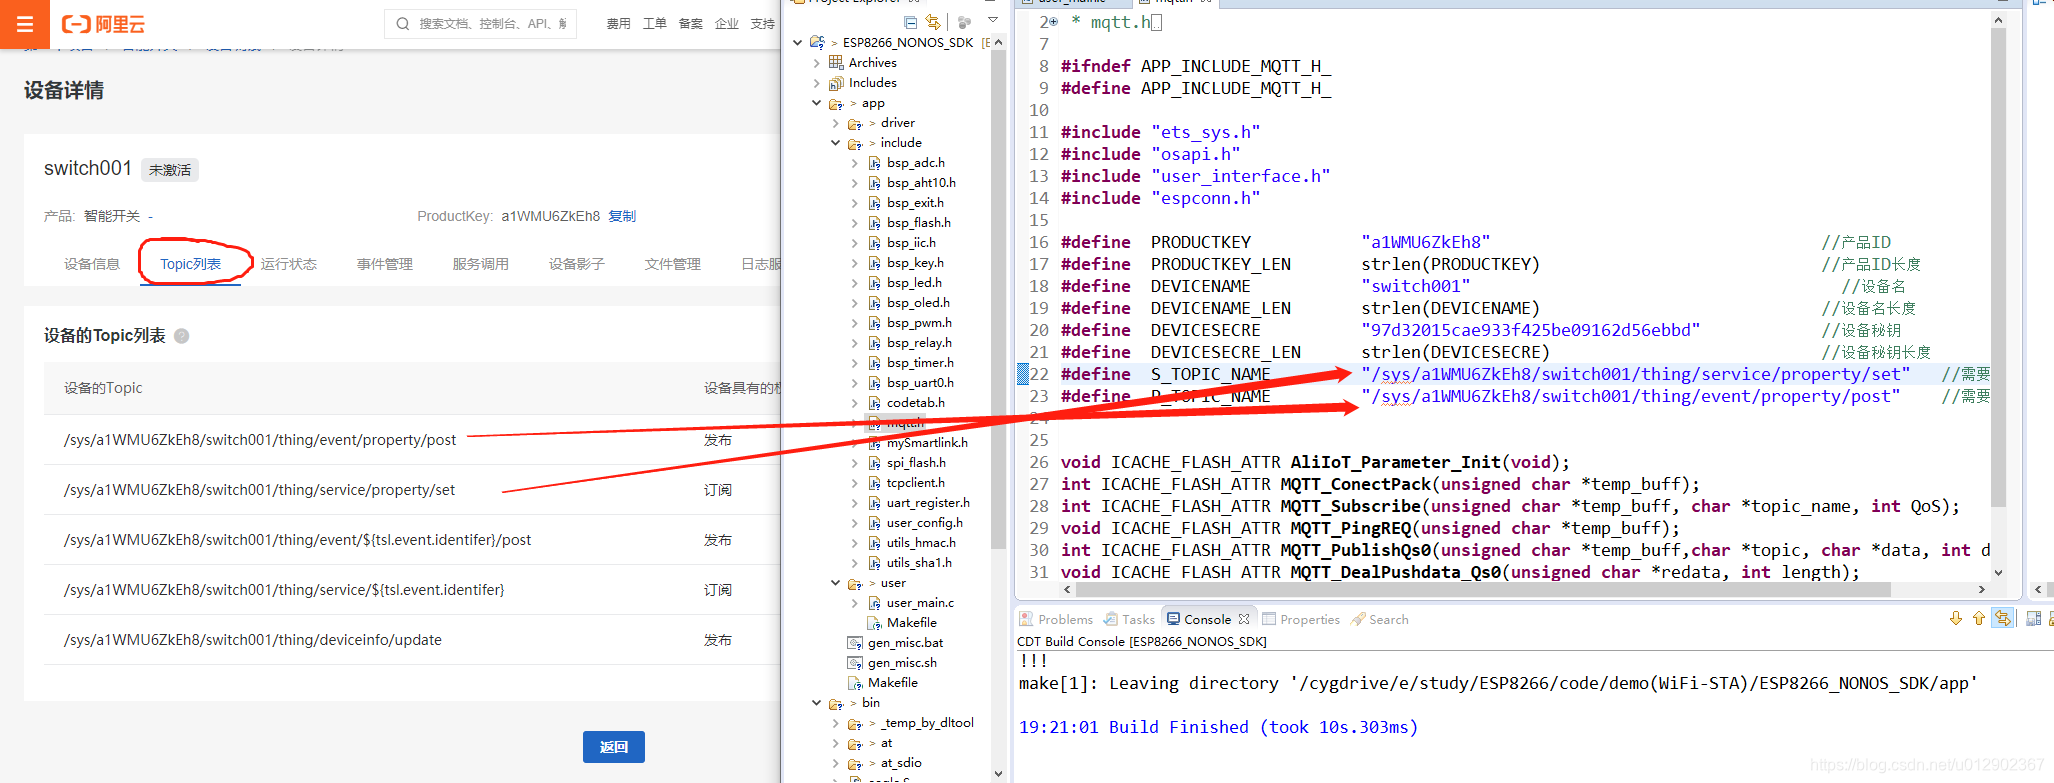
Task: Select the Includes icon in project tree
Action: coord(836,83)
